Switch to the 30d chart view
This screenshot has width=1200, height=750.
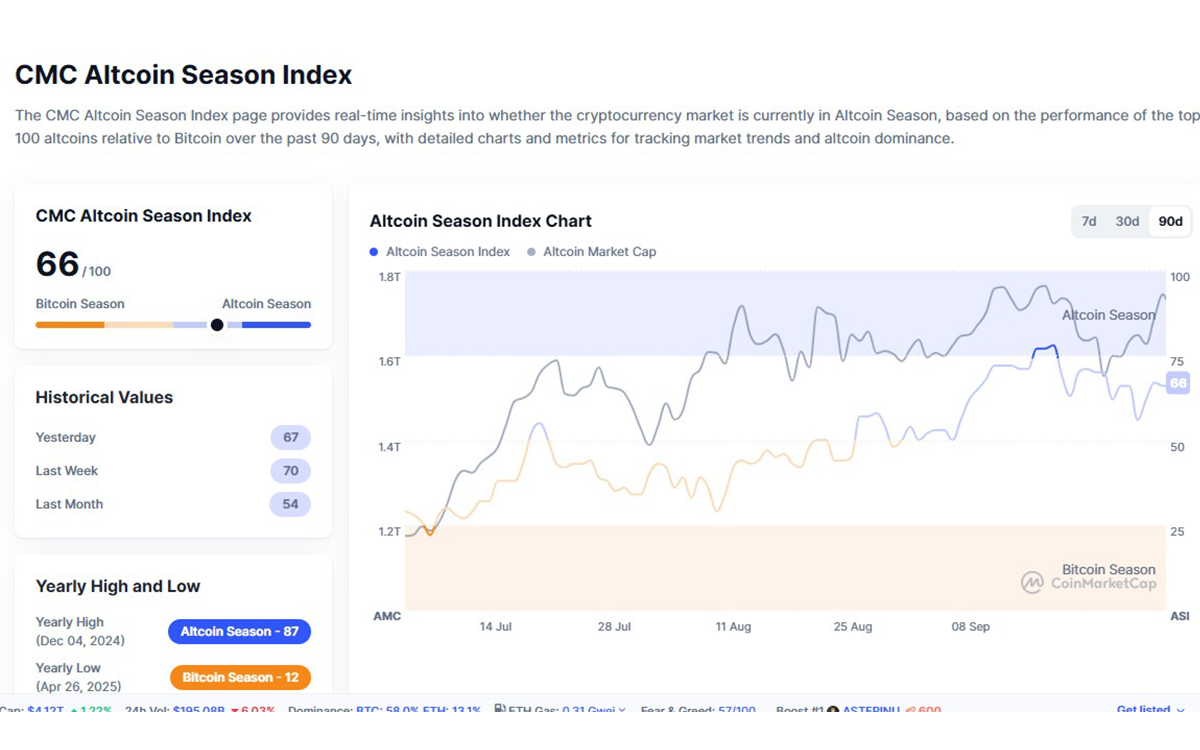click(x=1127, y=221)
